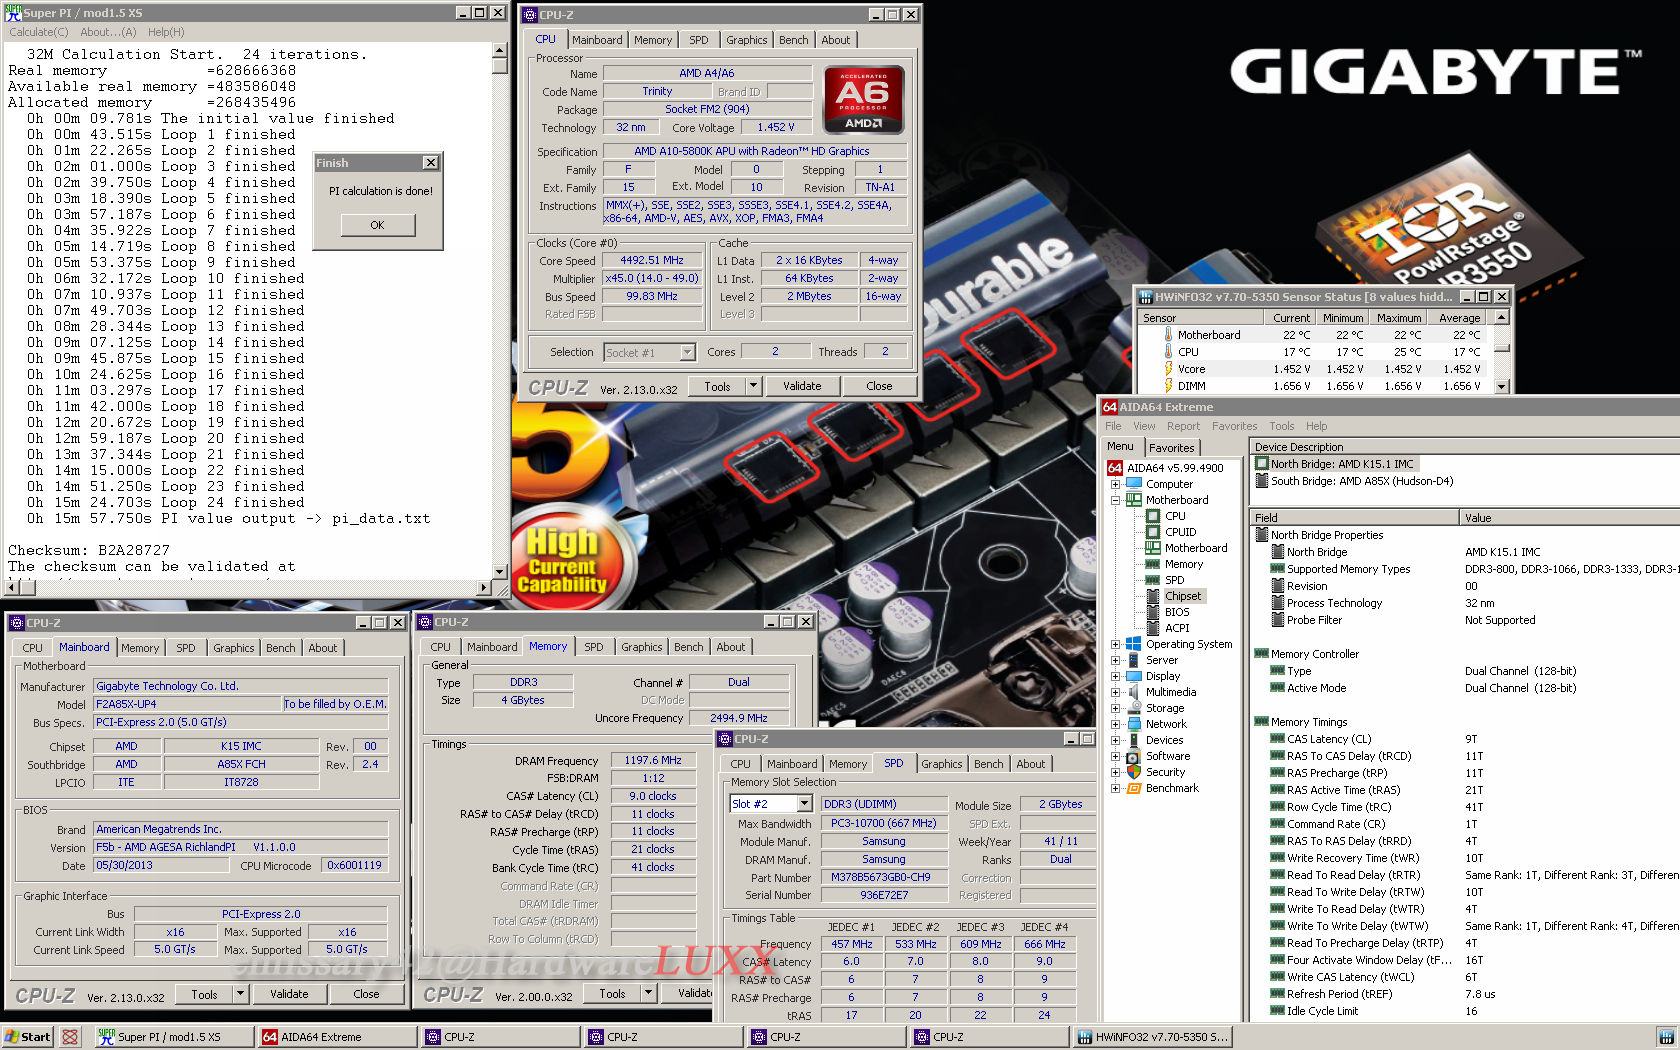Image resolution: width=1680 pixels, height=1050 pixels.
Task: Select the CPUID icon in AIDA64 tree
Action: click(1153, 532)
